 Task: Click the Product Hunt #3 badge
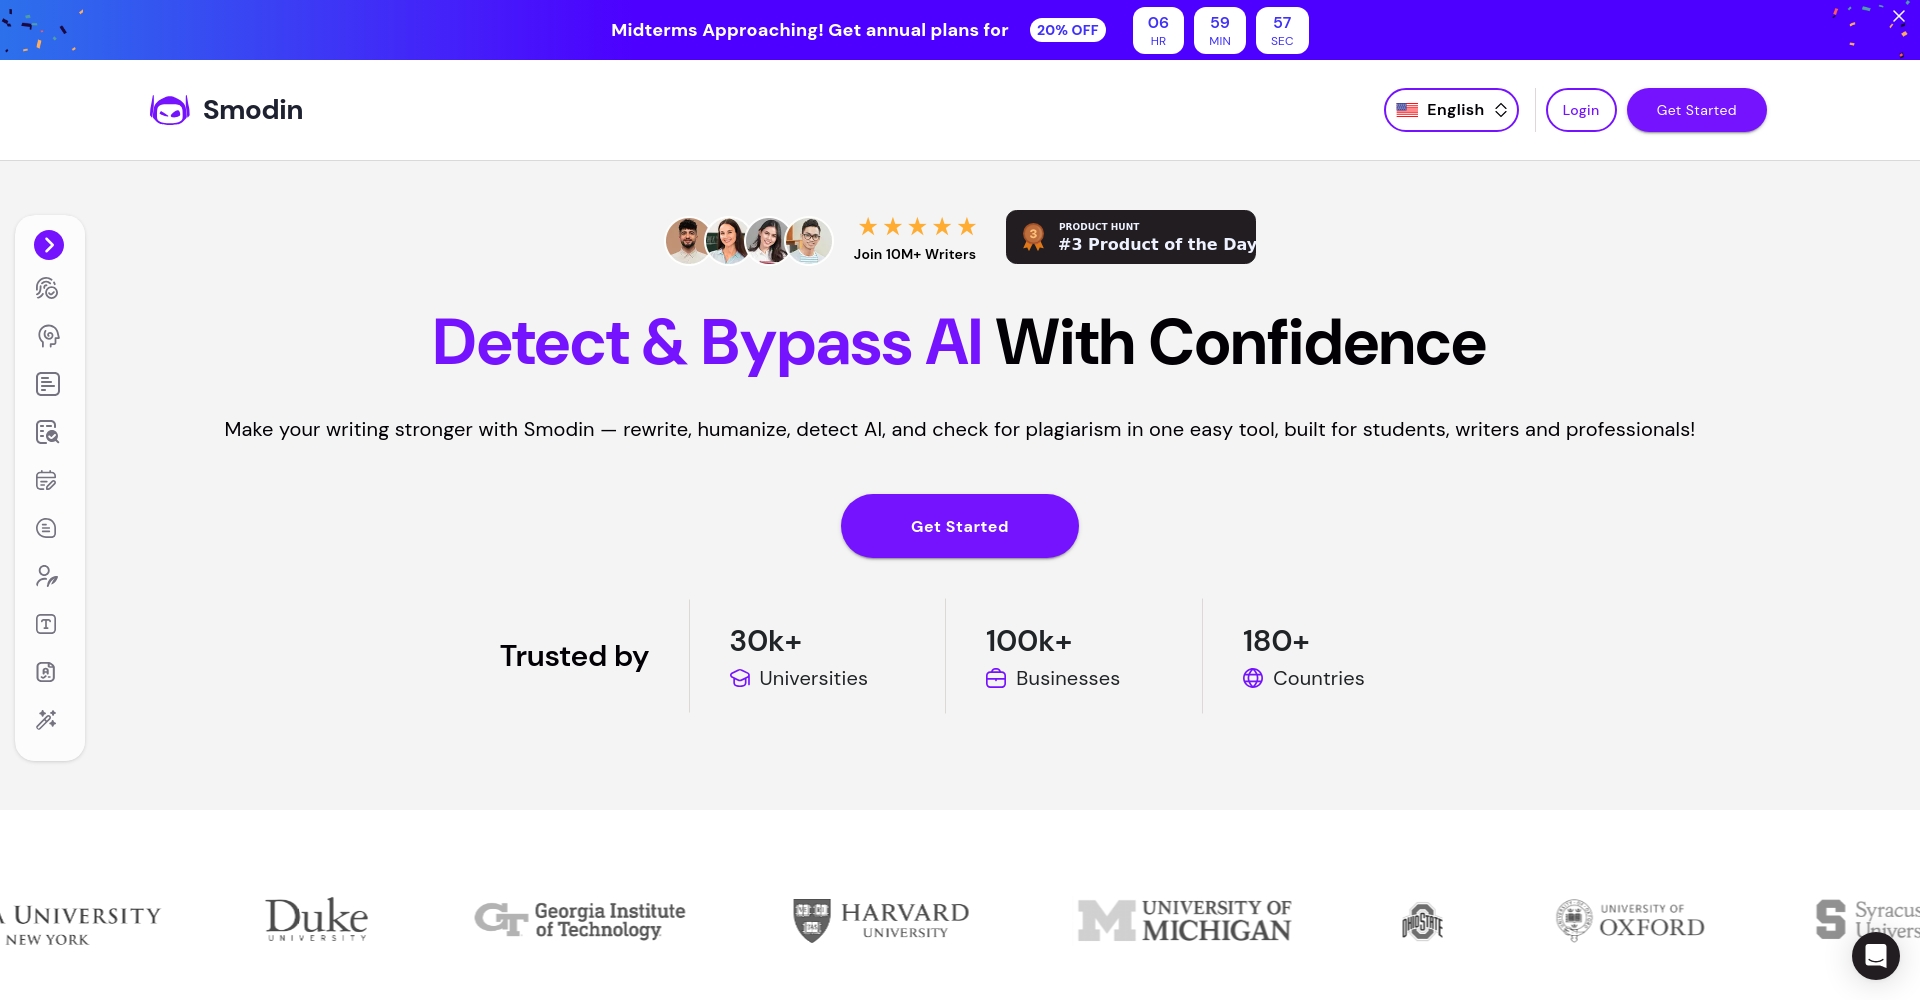click(1130, 237)
